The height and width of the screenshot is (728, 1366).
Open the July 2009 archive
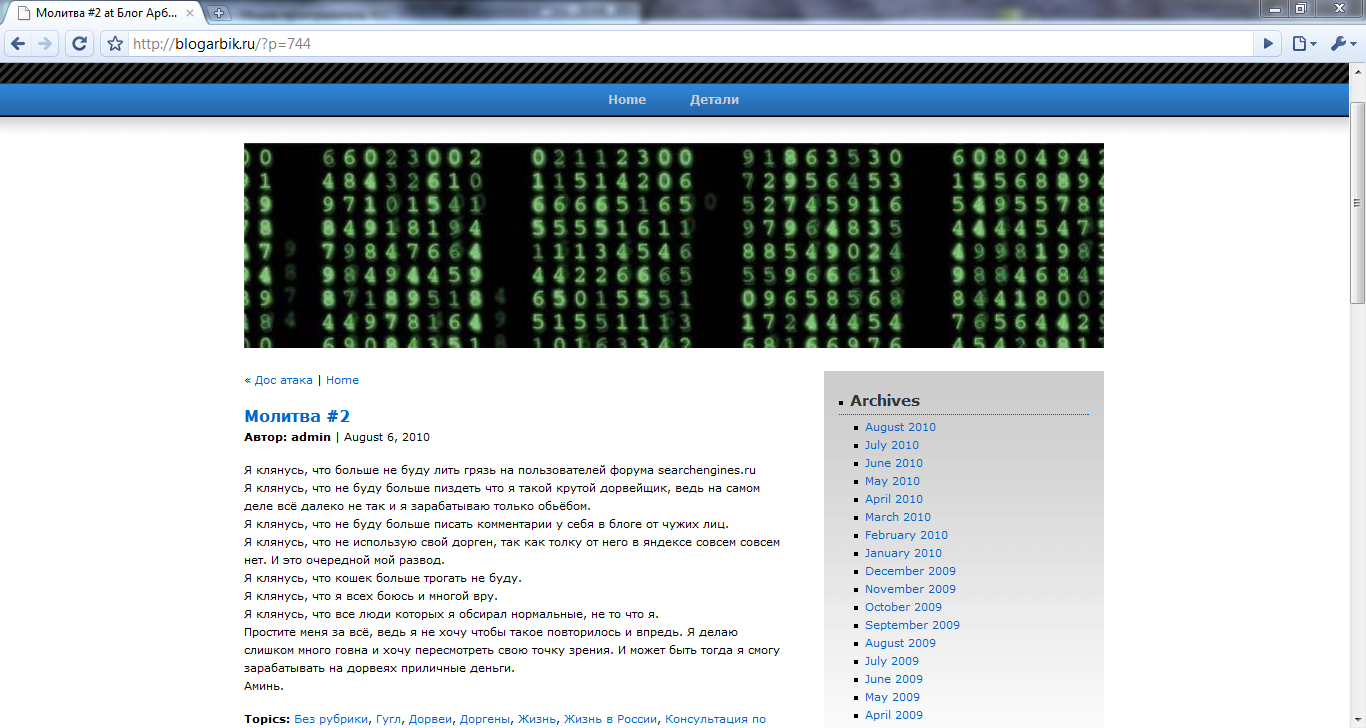point(892,661)
